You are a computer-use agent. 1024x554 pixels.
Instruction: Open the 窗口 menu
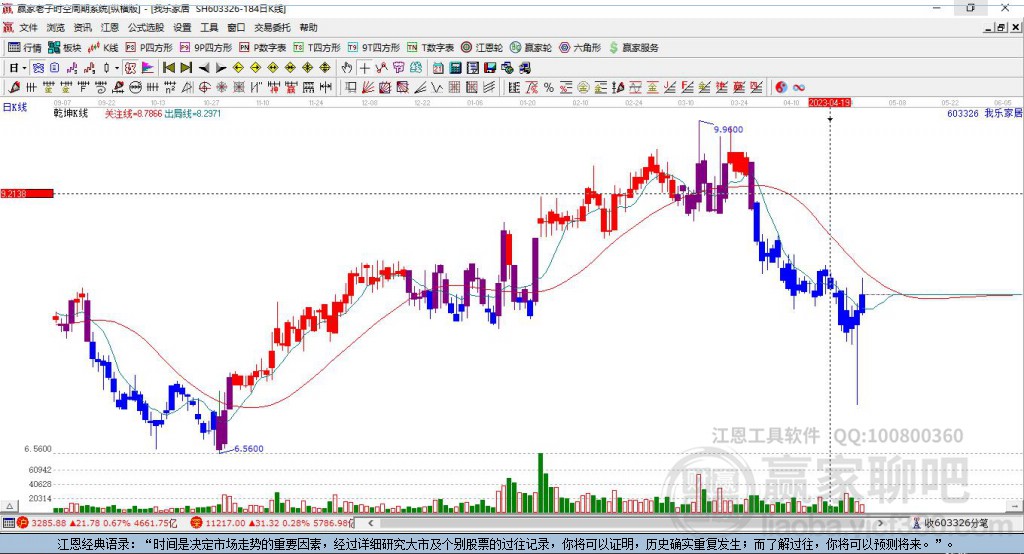point(236,27)
